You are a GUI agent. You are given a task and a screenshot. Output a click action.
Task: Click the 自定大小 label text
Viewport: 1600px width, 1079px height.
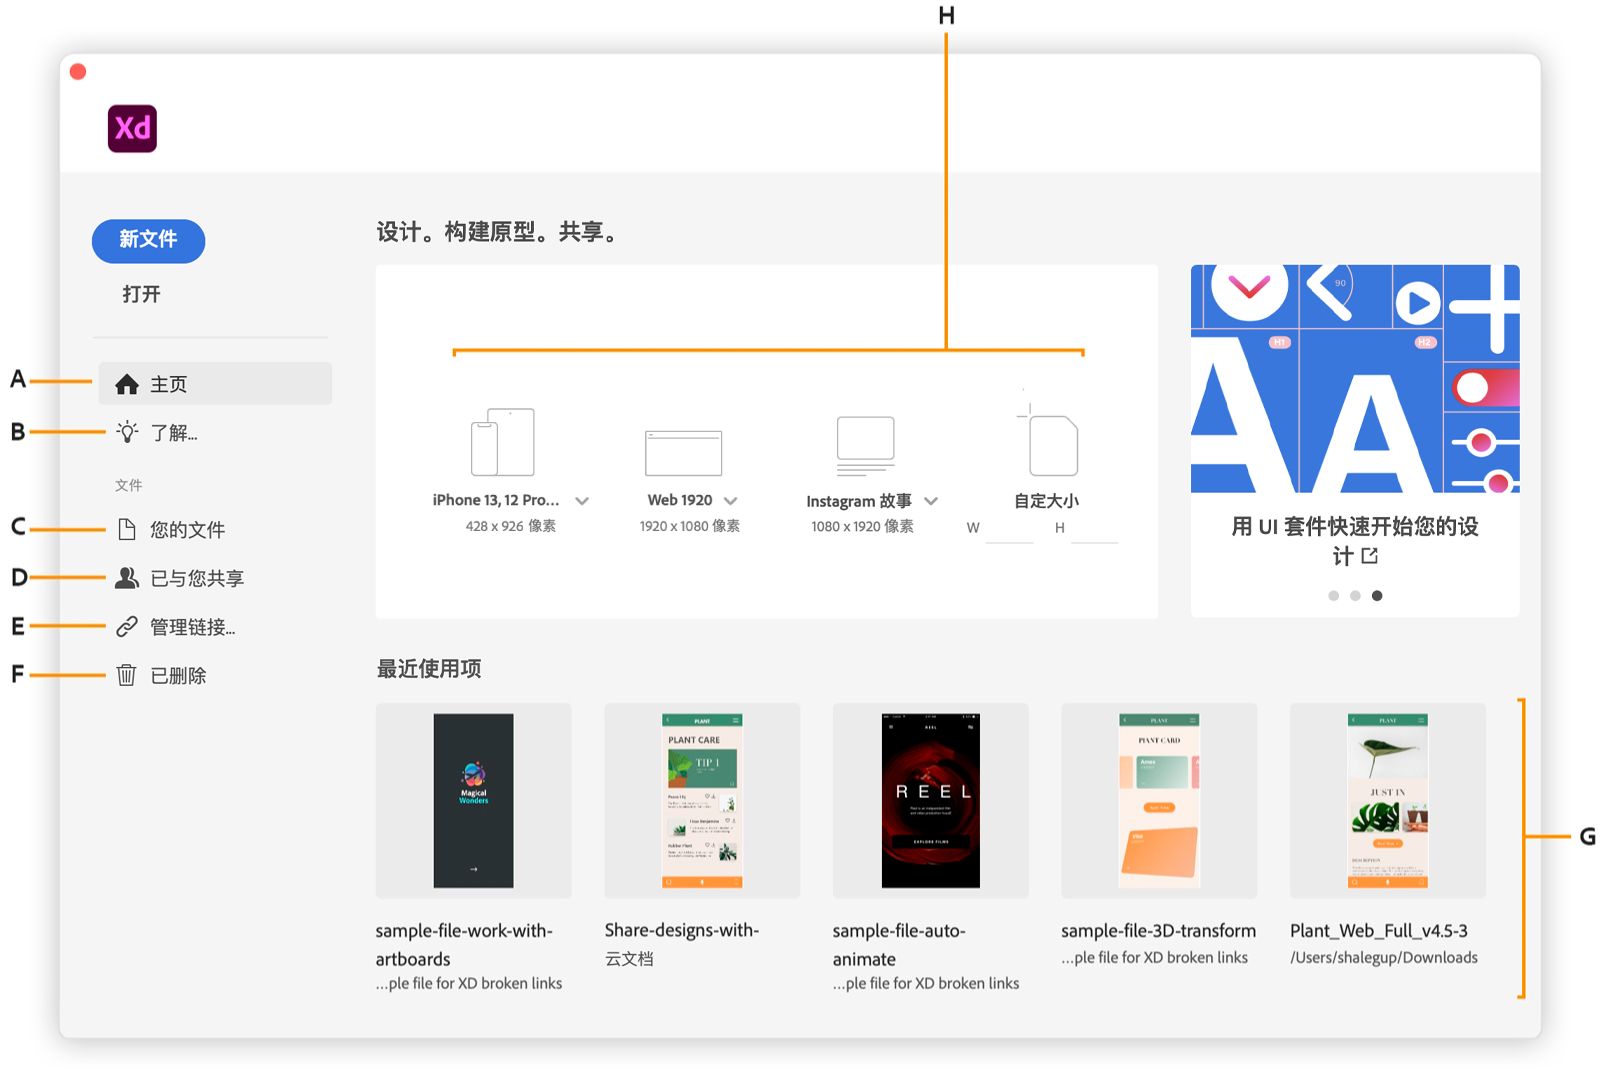click(1047, 501)
